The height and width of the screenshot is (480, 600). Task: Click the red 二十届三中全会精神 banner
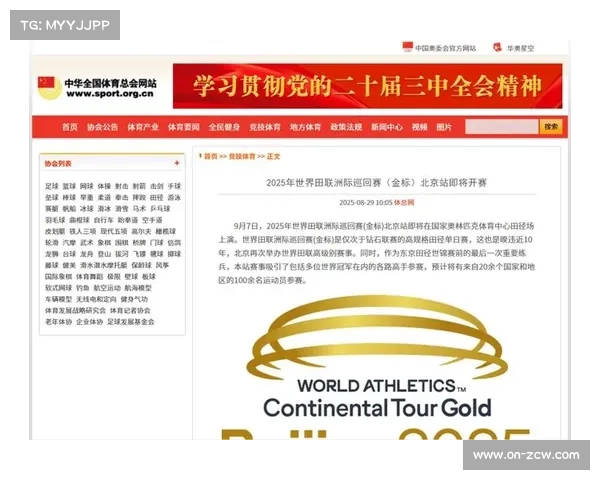coord(367,86)
